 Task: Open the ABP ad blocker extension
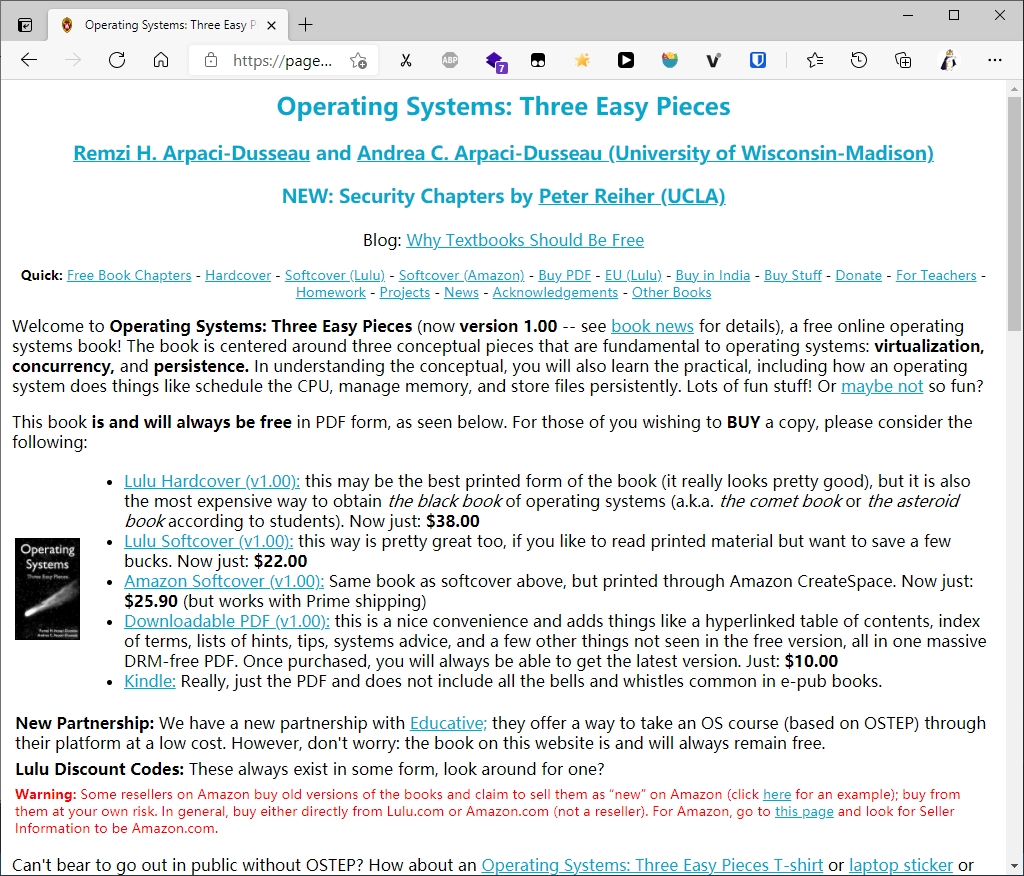click(x=450, y=61)
